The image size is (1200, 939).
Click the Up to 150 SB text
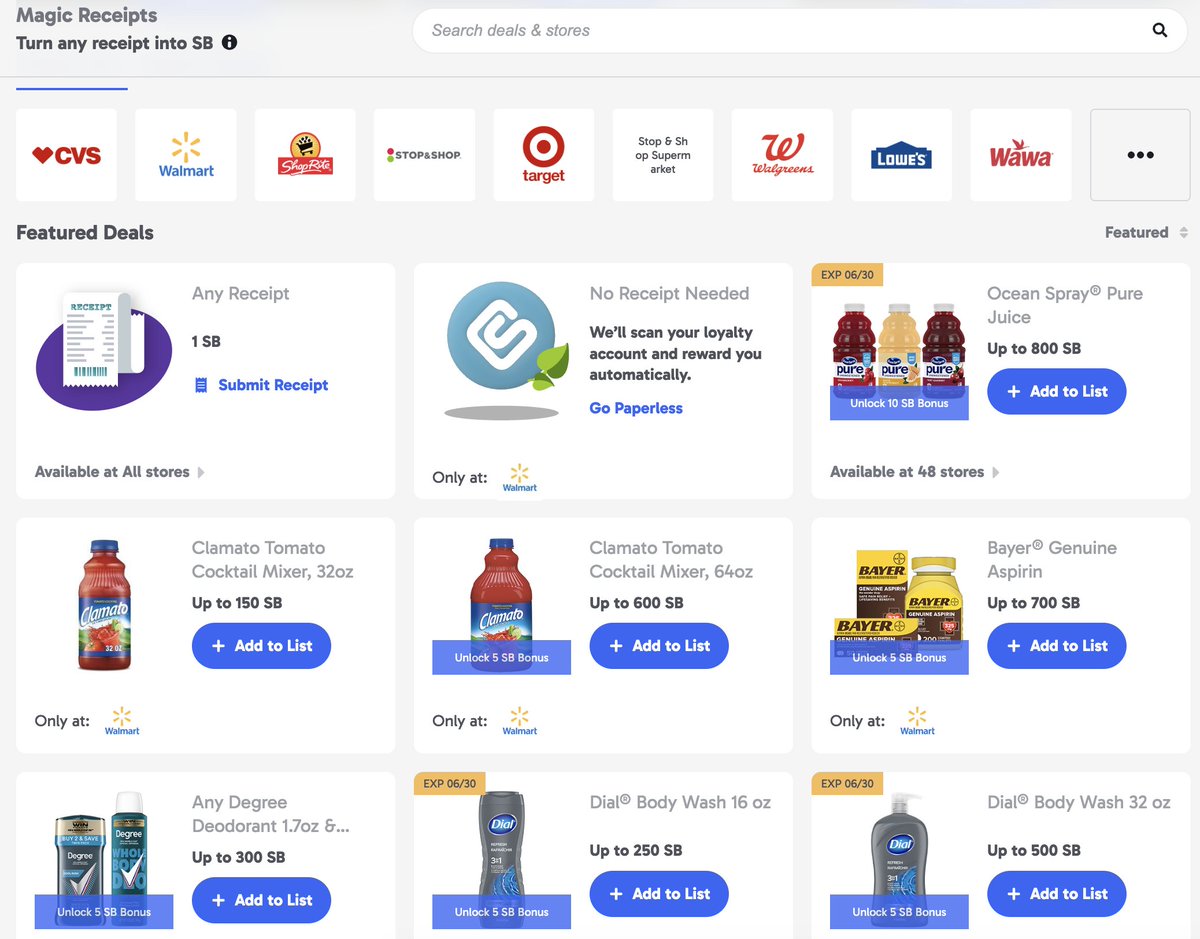[237, 602]
